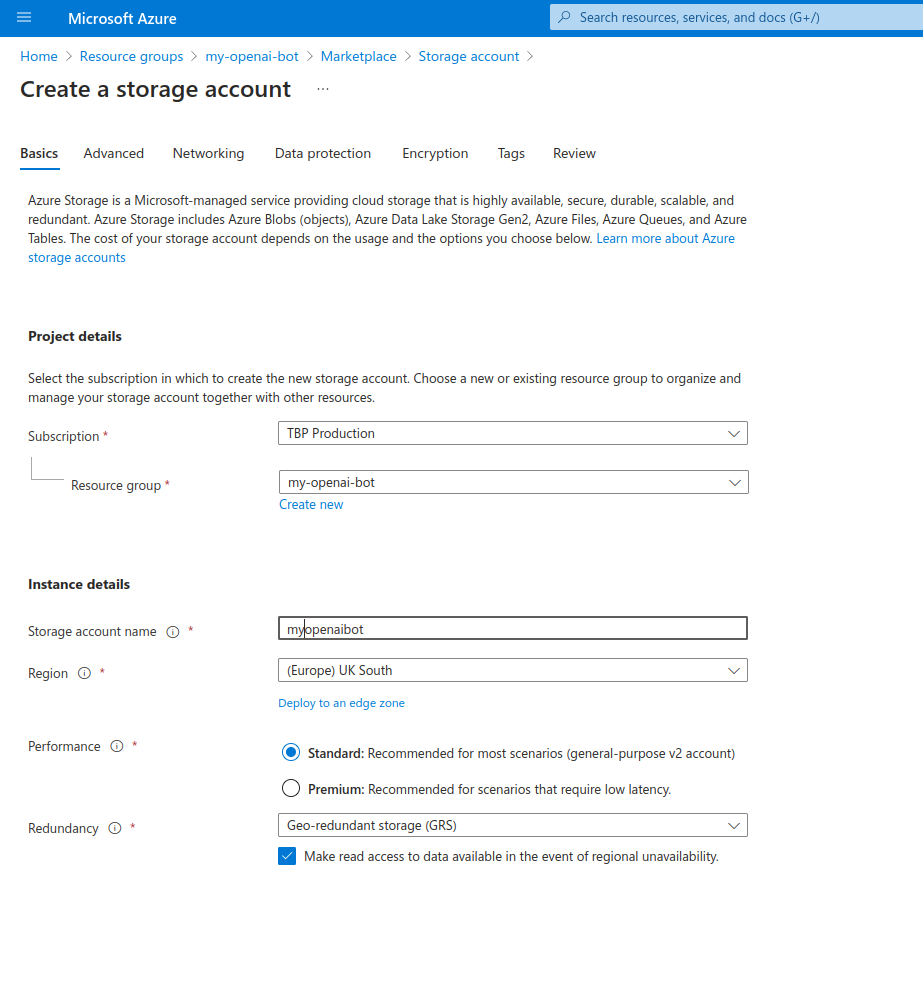Click the Instance details heading
This screenshot has width=923, height=987.
(79, 585)
